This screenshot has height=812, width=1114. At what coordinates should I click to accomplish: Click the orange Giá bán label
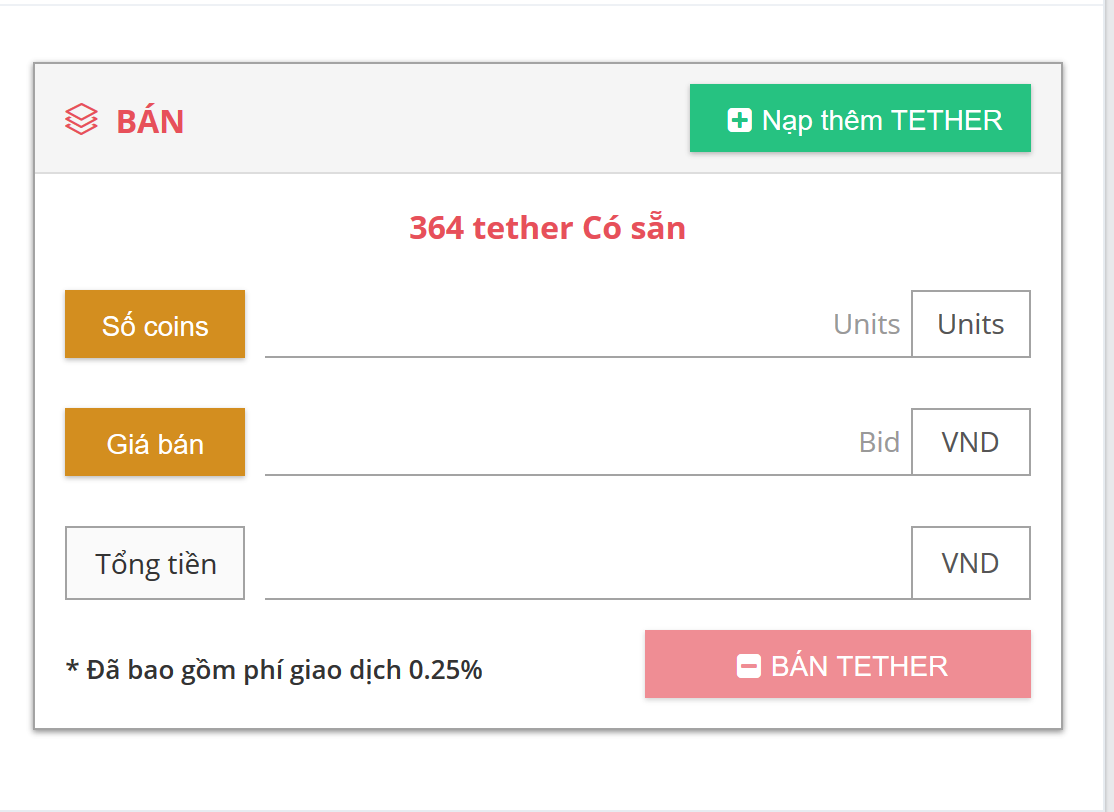click(155, 443)
